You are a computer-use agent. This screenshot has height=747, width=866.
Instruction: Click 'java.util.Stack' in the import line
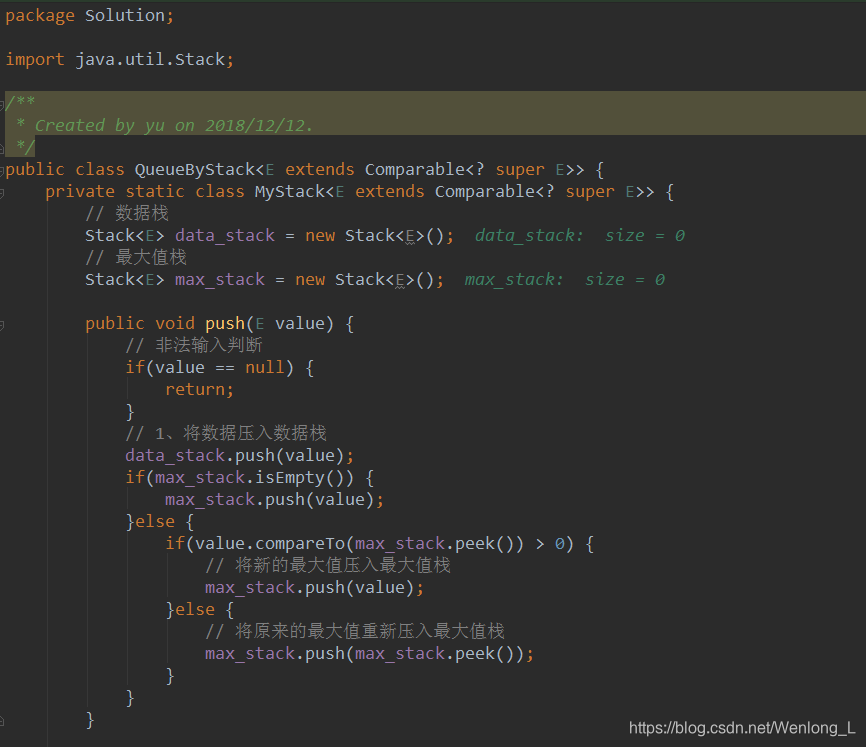pos(150,60)
